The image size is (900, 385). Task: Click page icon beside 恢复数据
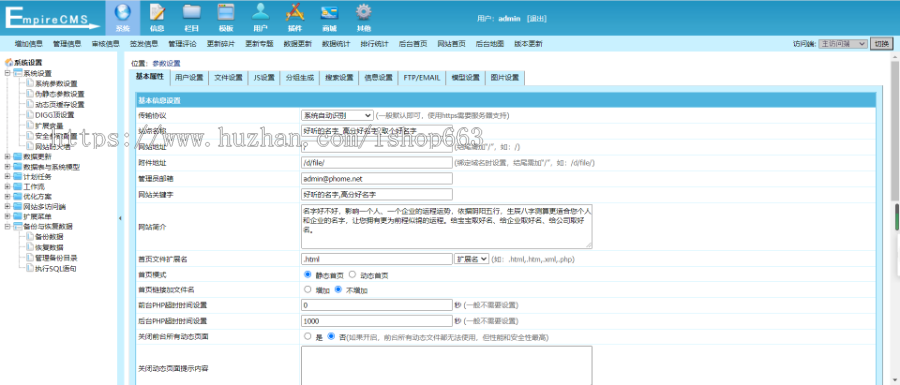tap(30, 247)
